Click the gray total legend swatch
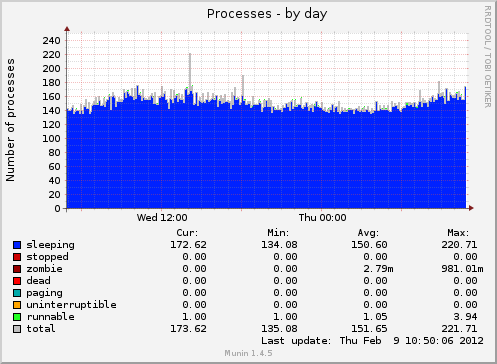 tap(17, 329)
